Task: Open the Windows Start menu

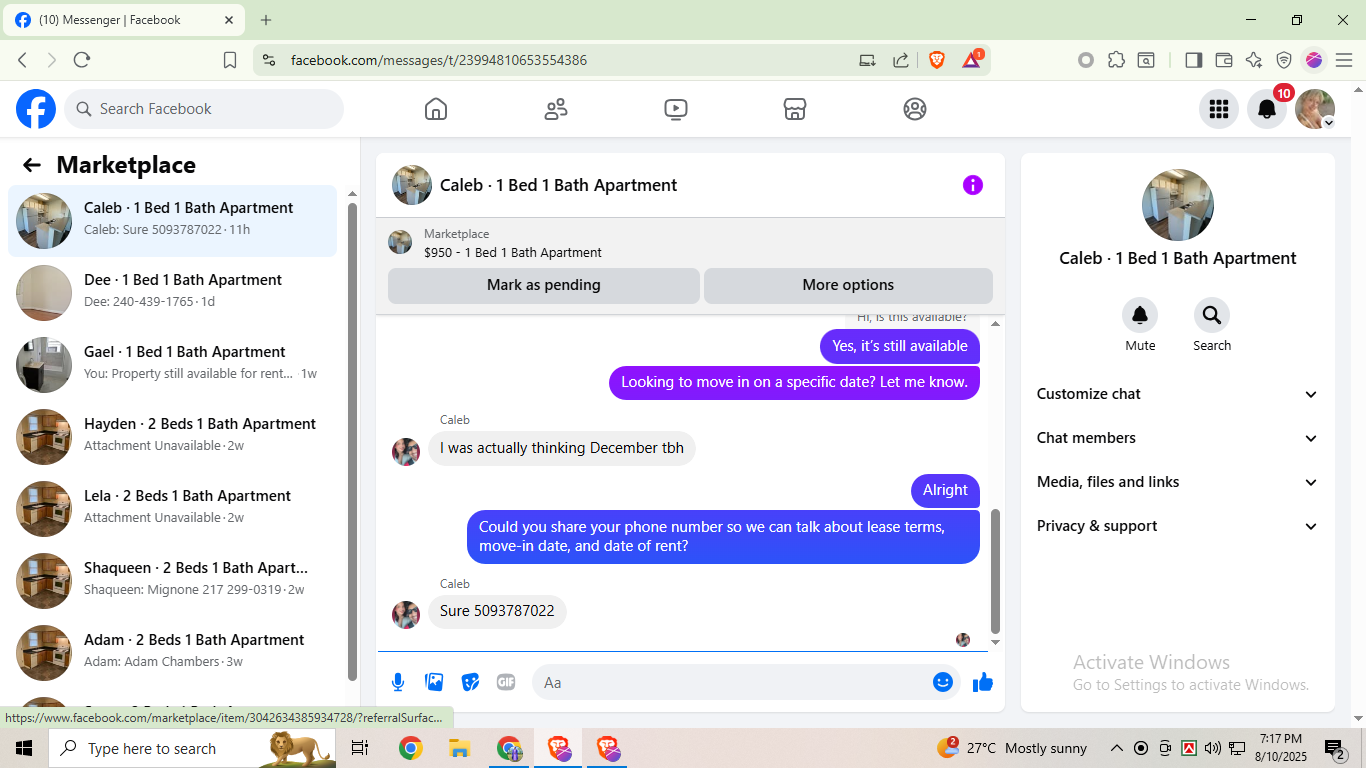Action: pos(23,748)
